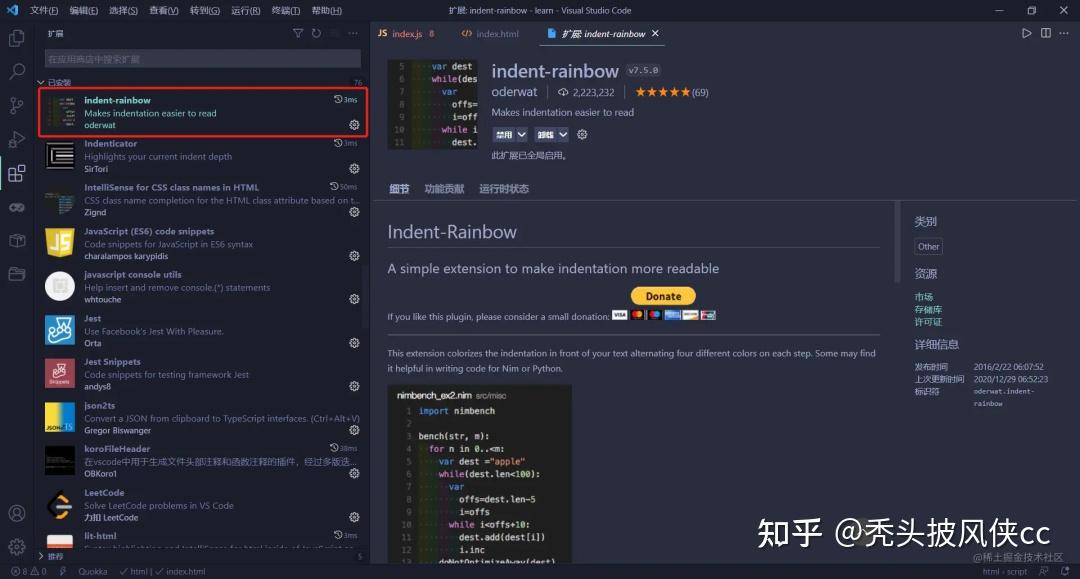Select the koroFileHeader extension in list
The image size is (1080, 579).
(202, 461)
